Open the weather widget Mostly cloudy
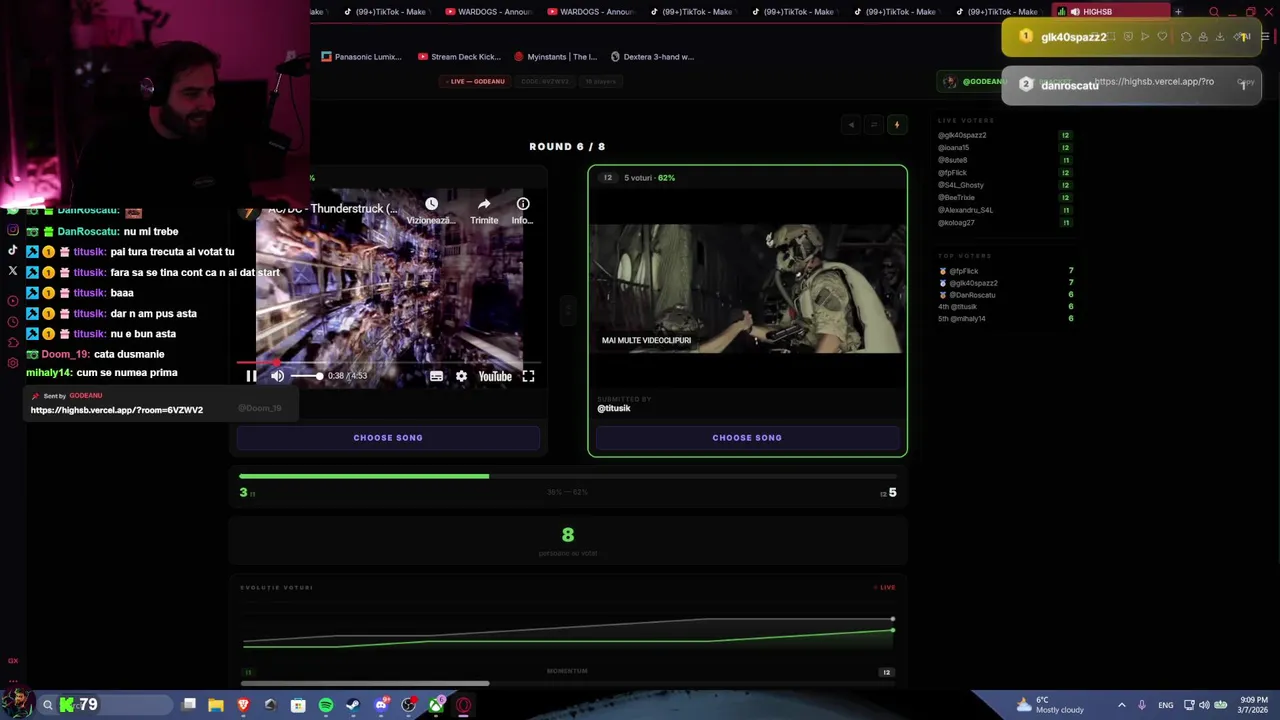Image resolution: width=1280 pixels, height=720 pixels. (1049, 705)
